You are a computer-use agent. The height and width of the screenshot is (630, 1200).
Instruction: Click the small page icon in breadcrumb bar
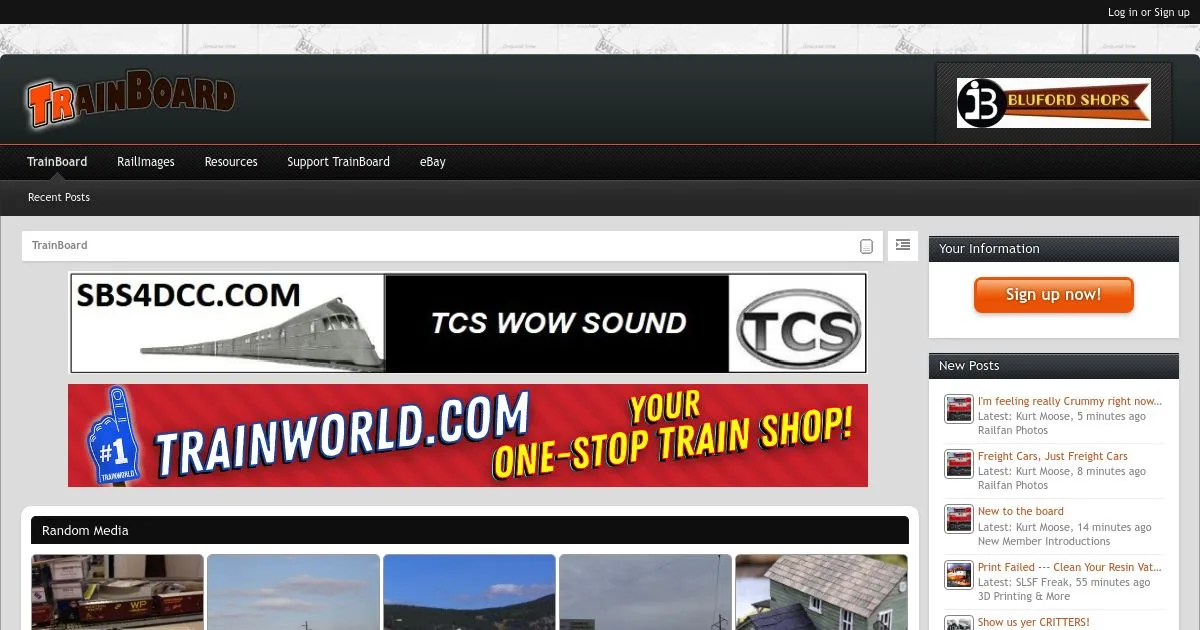coord(866,246)
